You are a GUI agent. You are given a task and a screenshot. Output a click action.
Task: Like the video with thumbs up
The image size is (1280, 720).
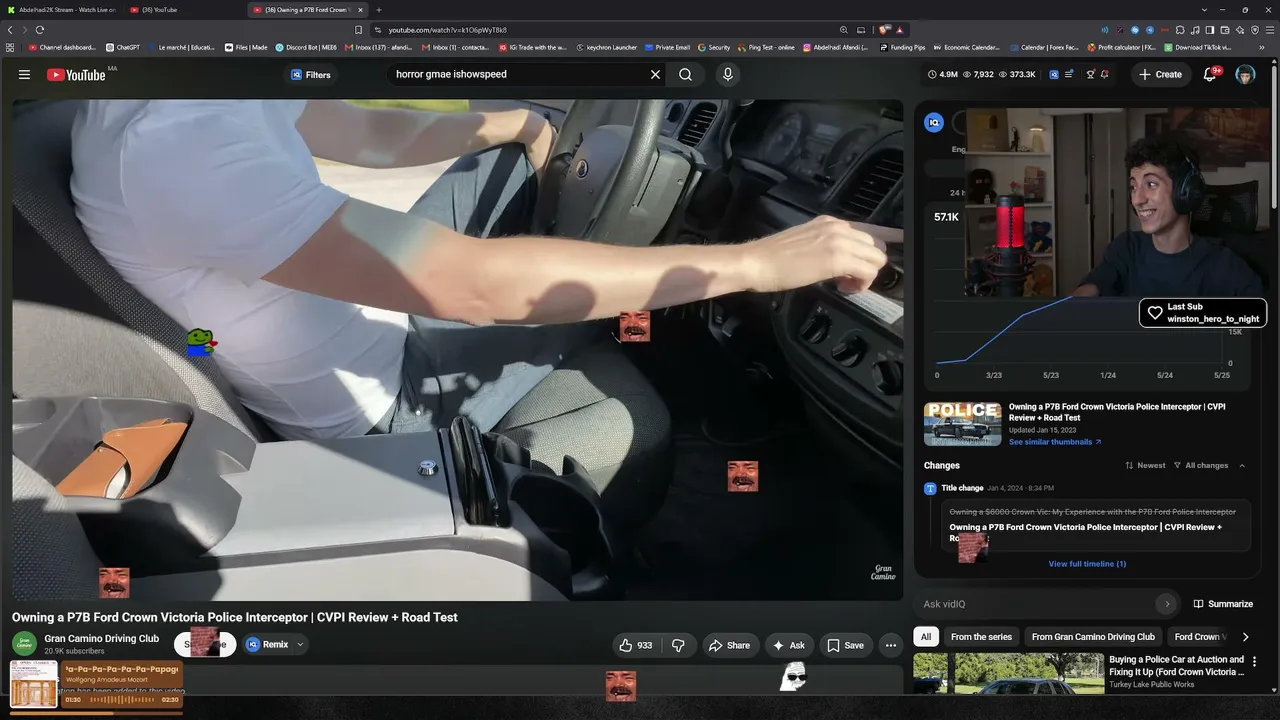(x=636, y=645)
